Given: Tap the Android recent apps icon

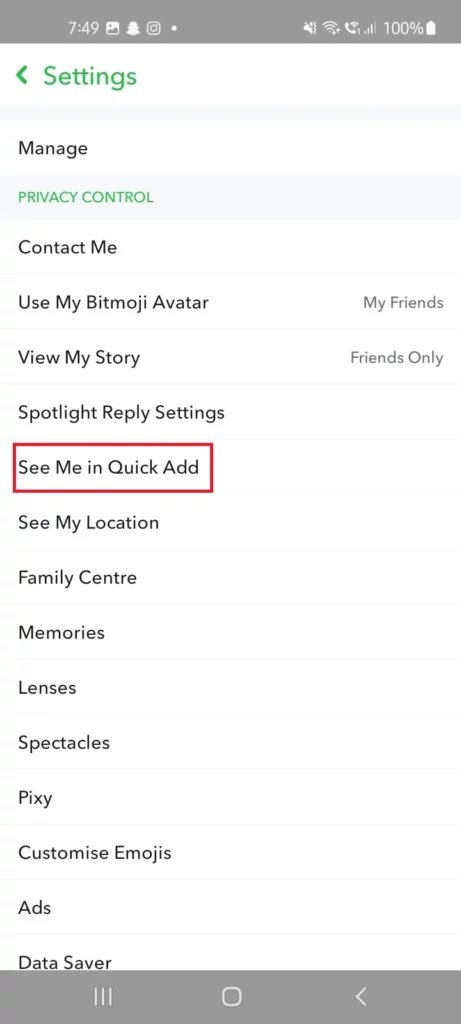Looking at the screenshot, I should (103, 996).
